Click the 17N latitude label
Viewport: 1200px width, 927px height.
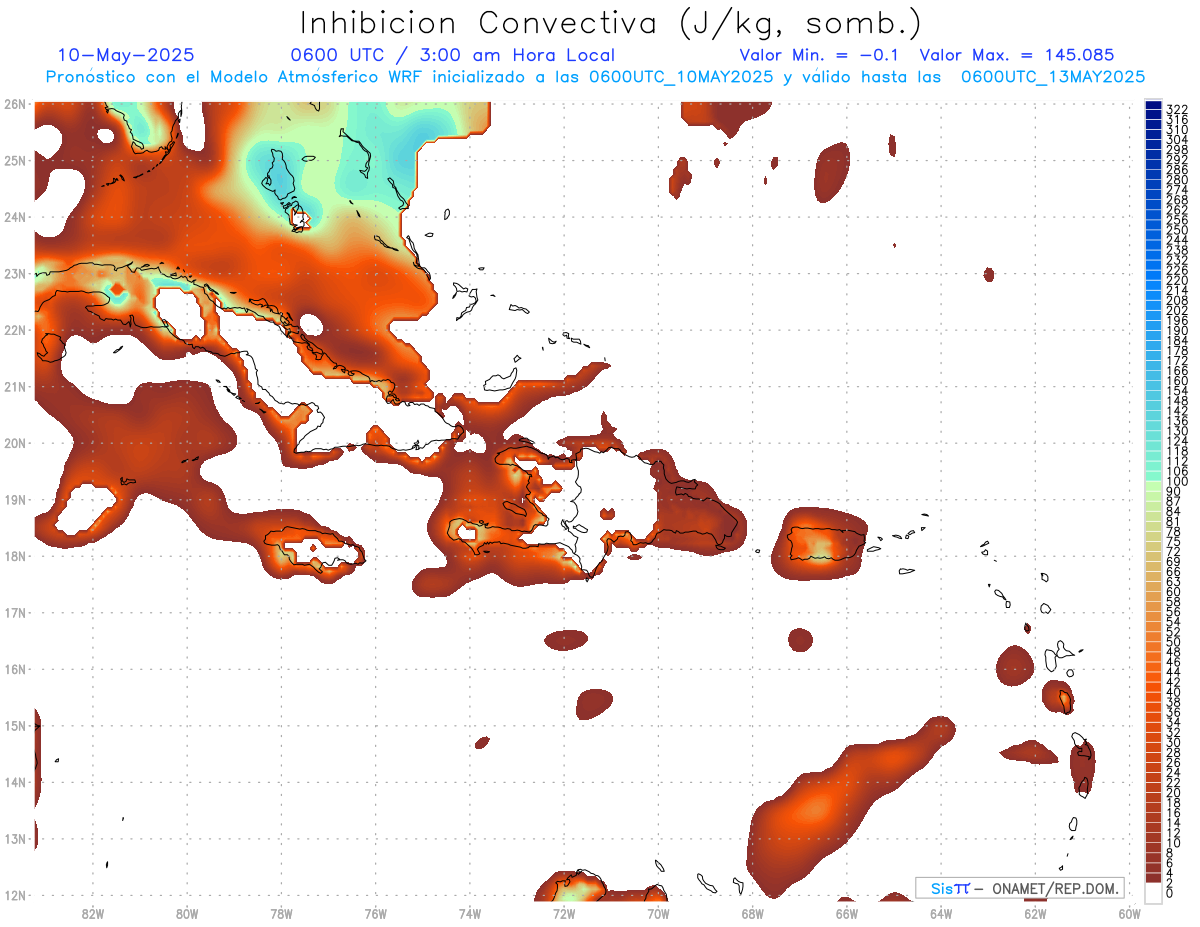pos(15,612)
